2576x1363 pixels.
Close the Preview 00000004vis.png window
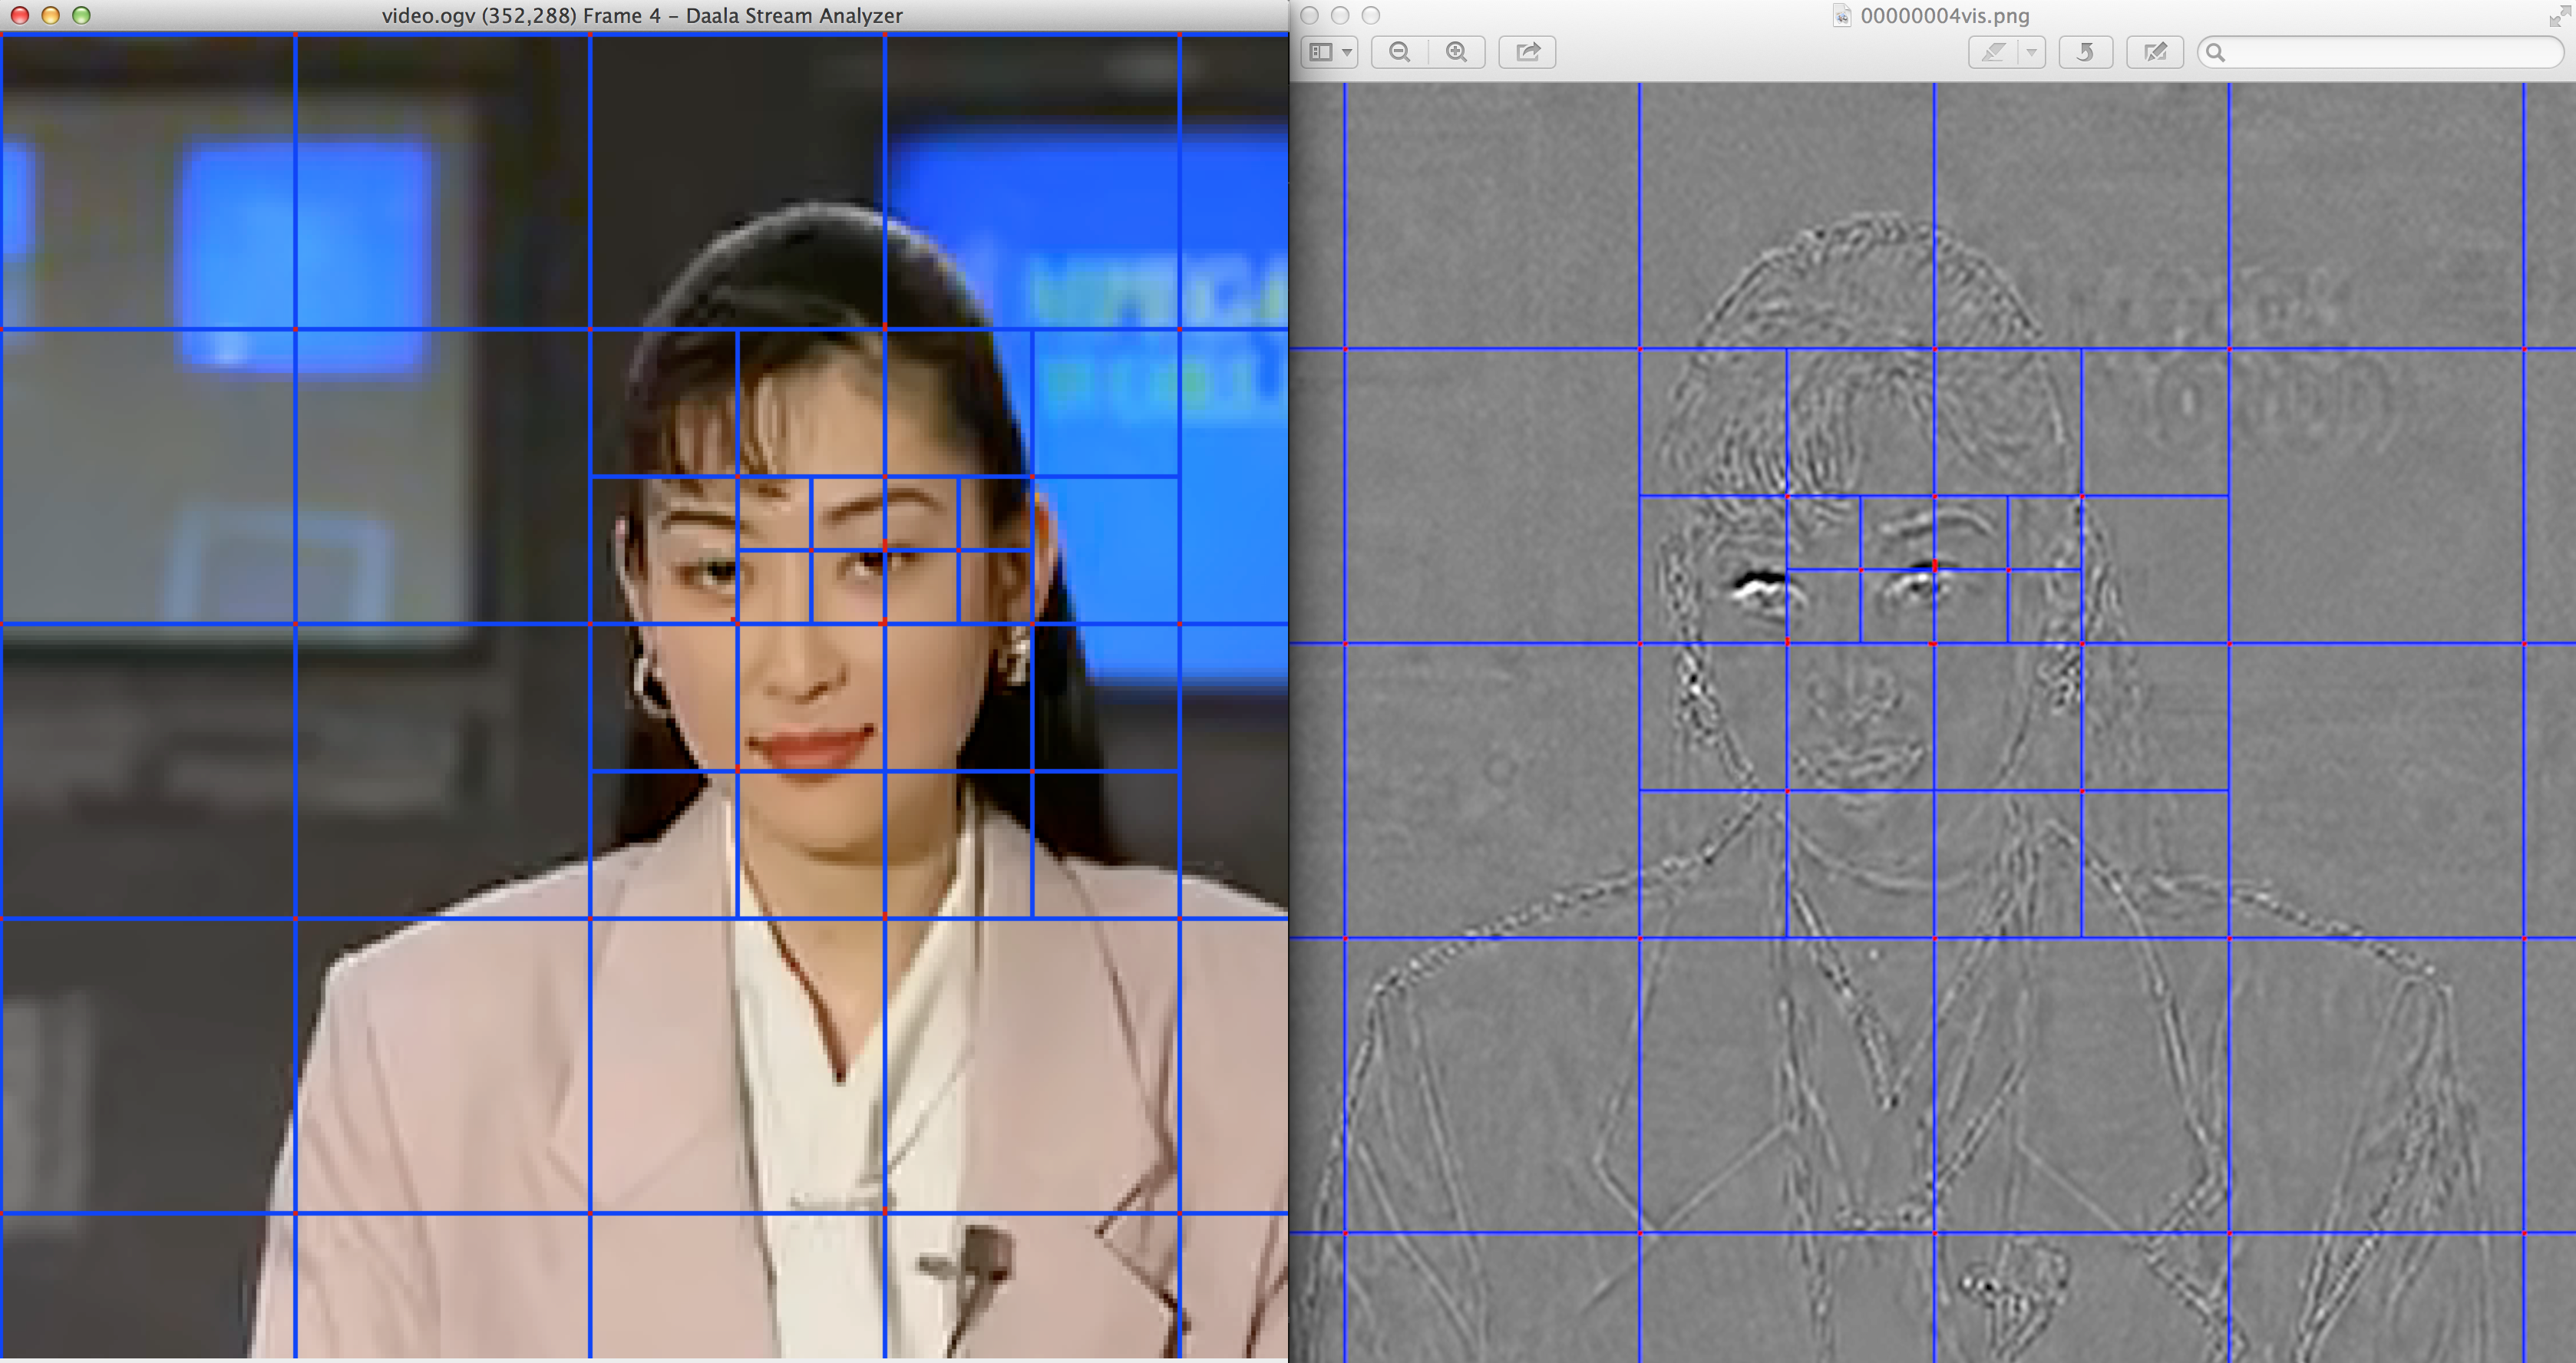[x=1310, y=15]
